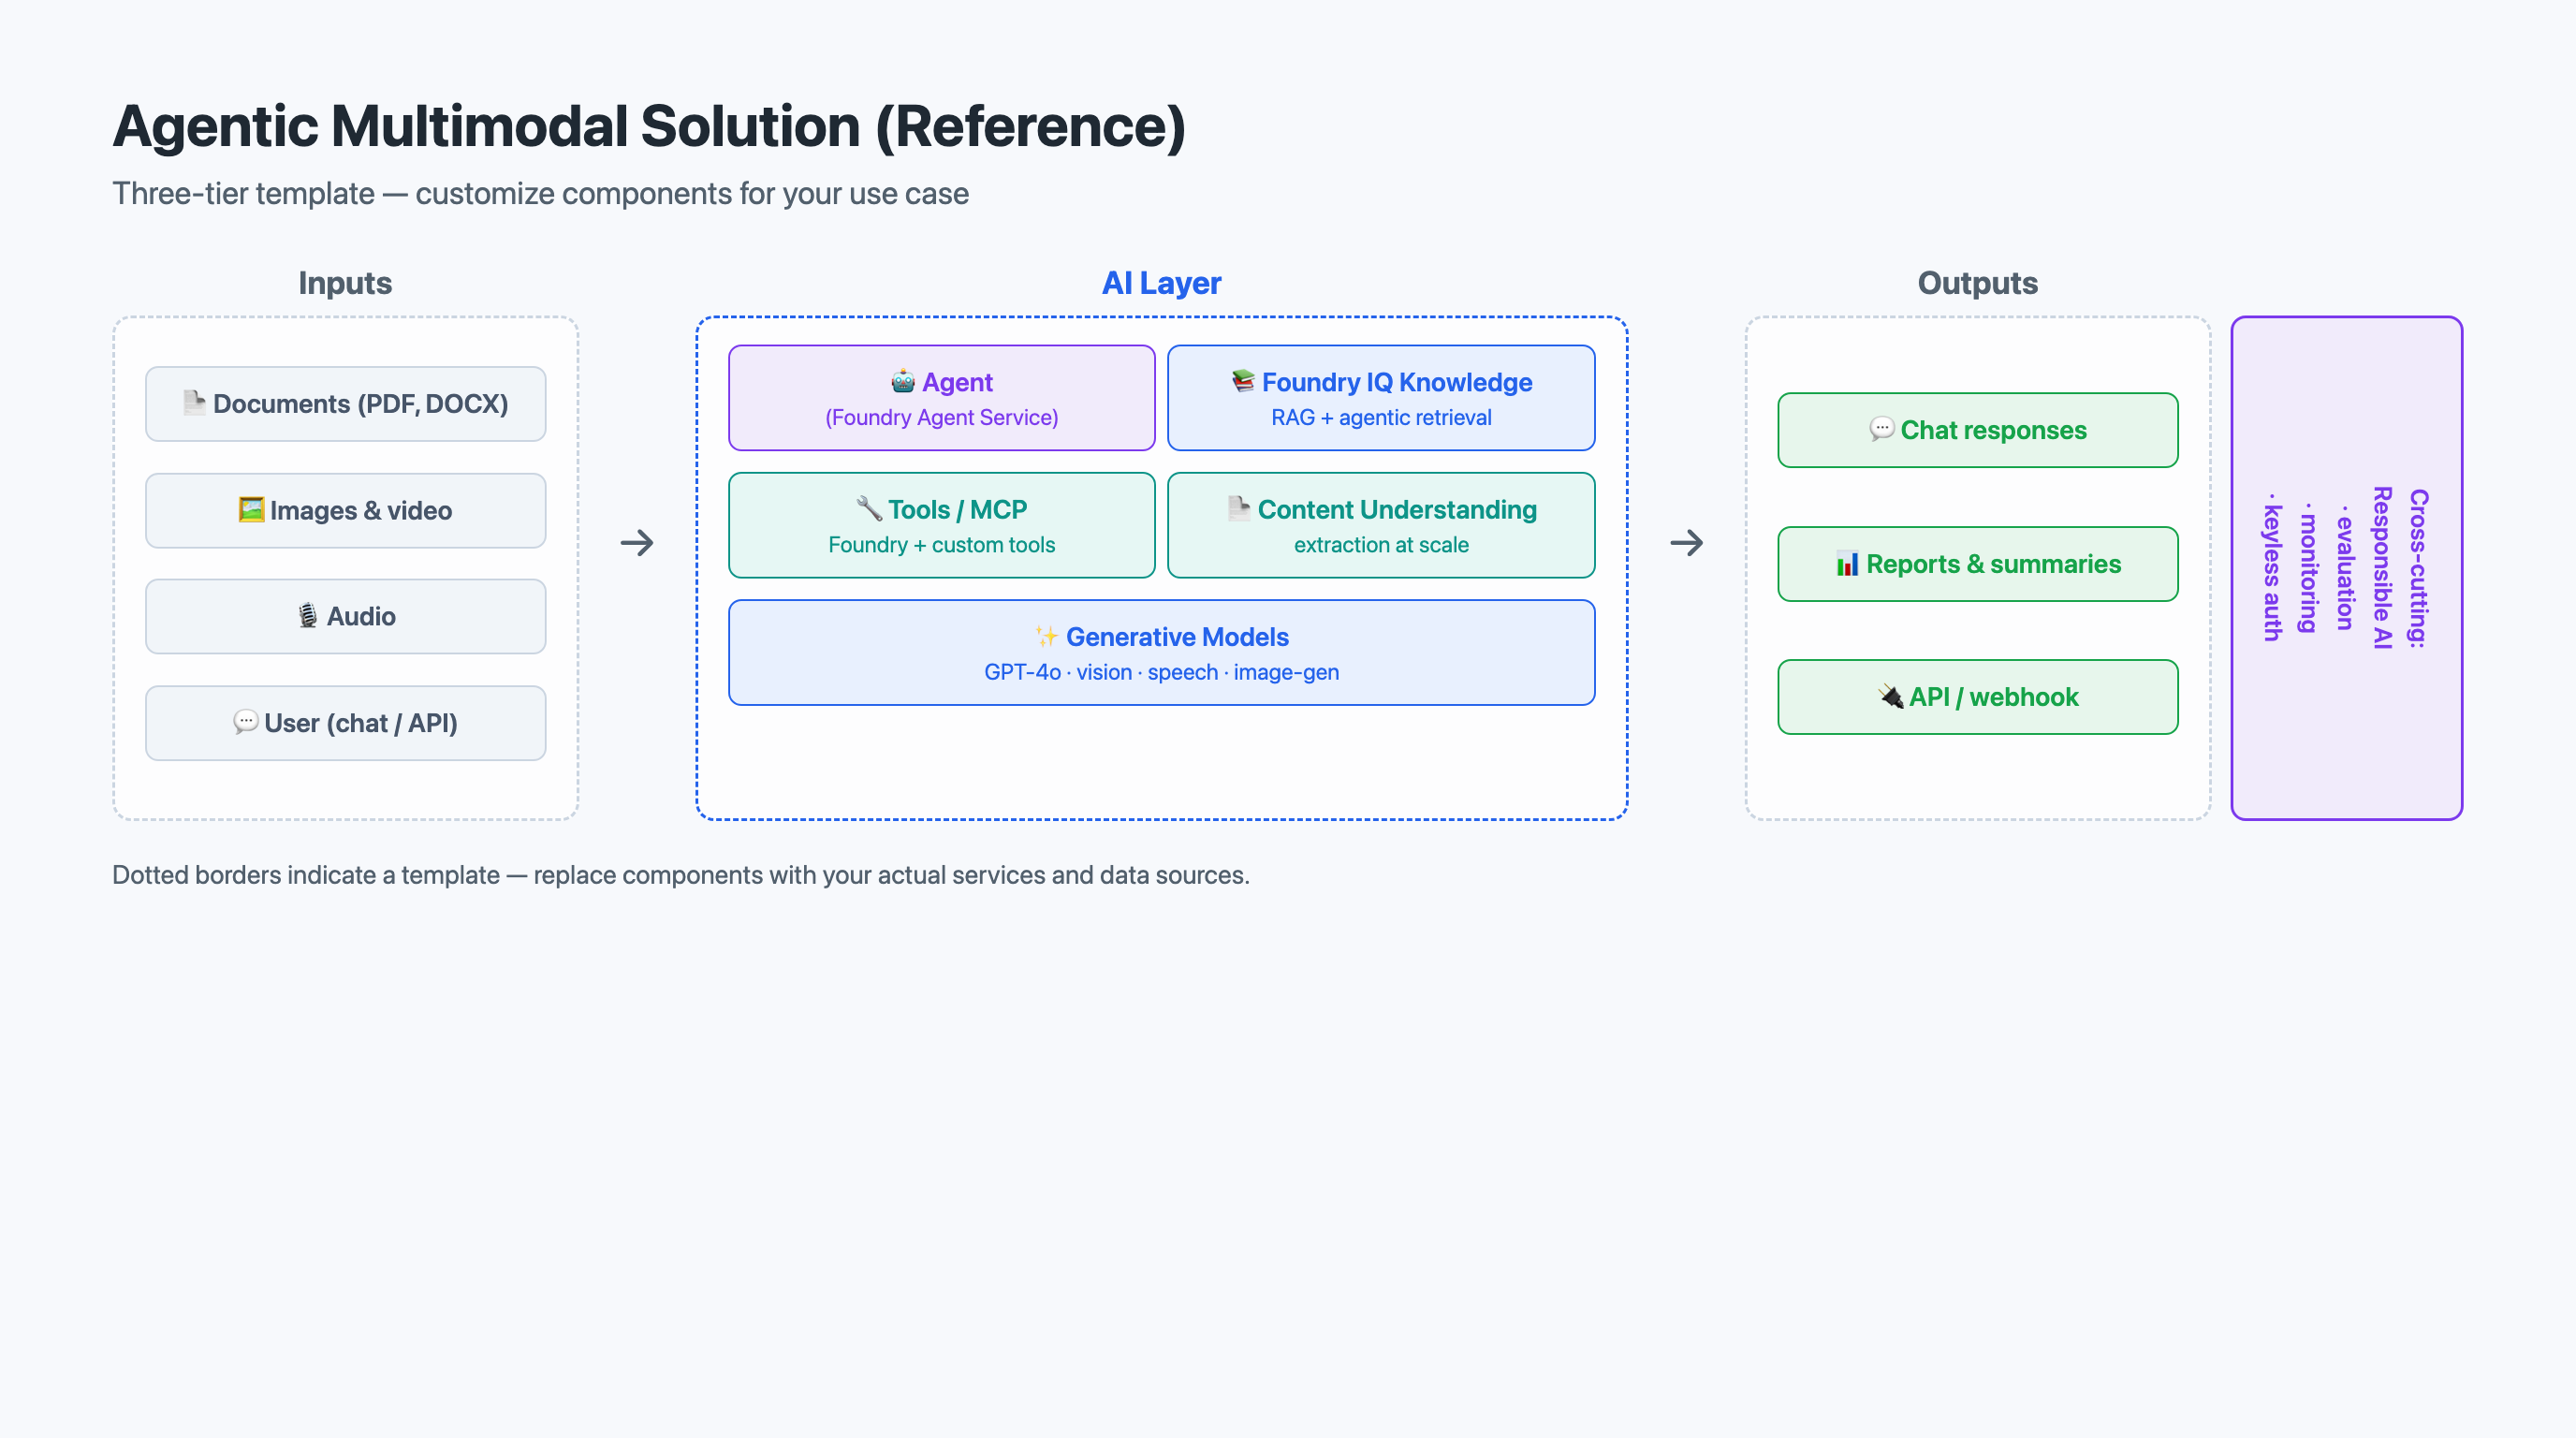Click the '· keyless auth' vertical text
The width and height of the screenshot is (2576, 1438).
(x=2273, y=567)
